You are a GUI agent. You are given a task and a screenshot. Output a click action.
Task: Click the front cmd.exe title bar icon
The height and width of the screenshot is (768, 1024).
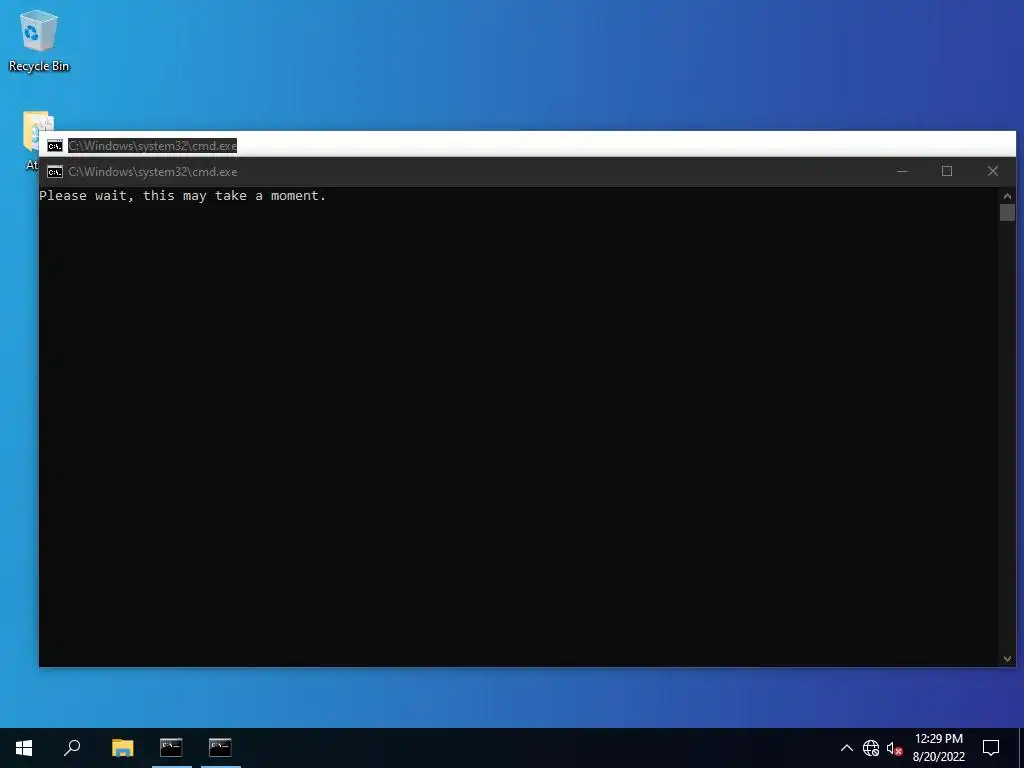click(55, 172)
